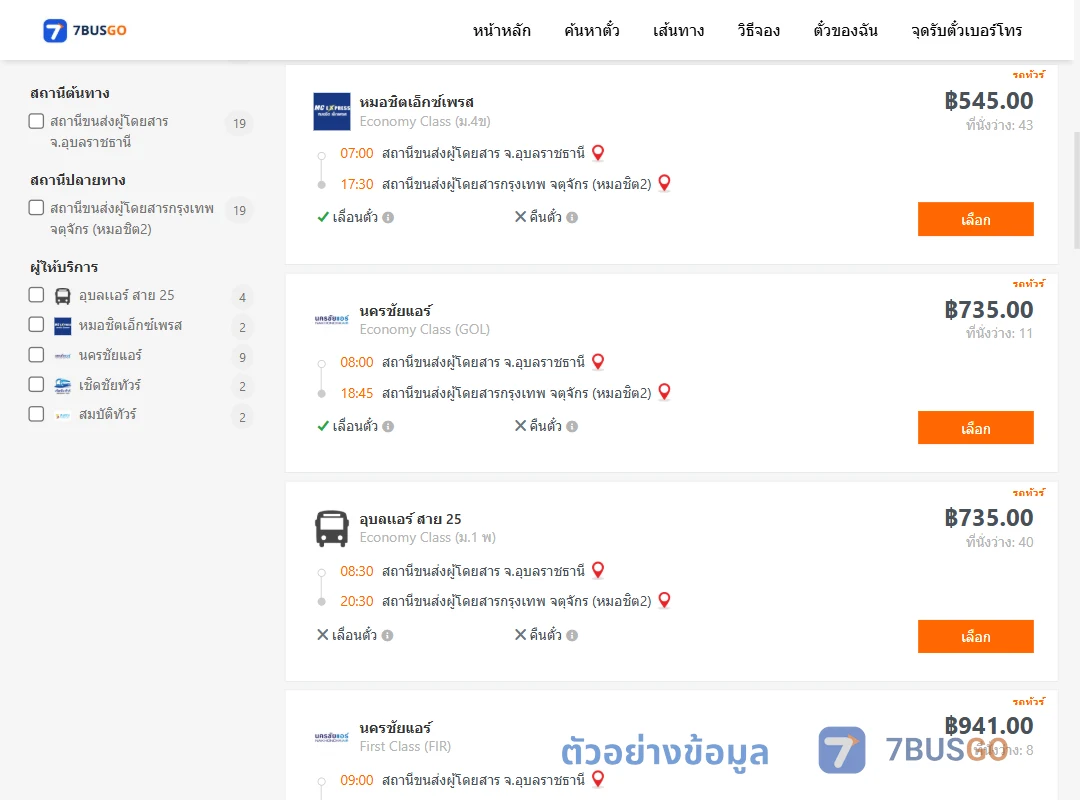1080x800 pixels.
Task: Open the หน้าหลัก menu item
Action: [501, 30]
